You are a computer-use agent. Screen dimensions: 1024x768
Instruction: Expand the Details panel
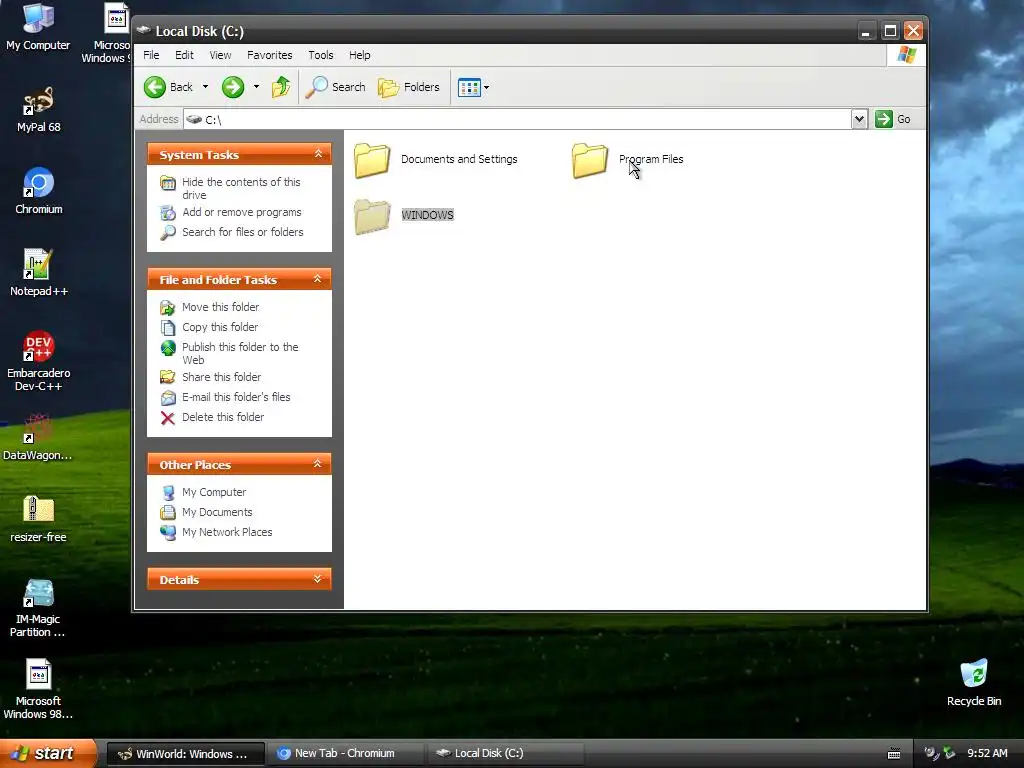317,579
